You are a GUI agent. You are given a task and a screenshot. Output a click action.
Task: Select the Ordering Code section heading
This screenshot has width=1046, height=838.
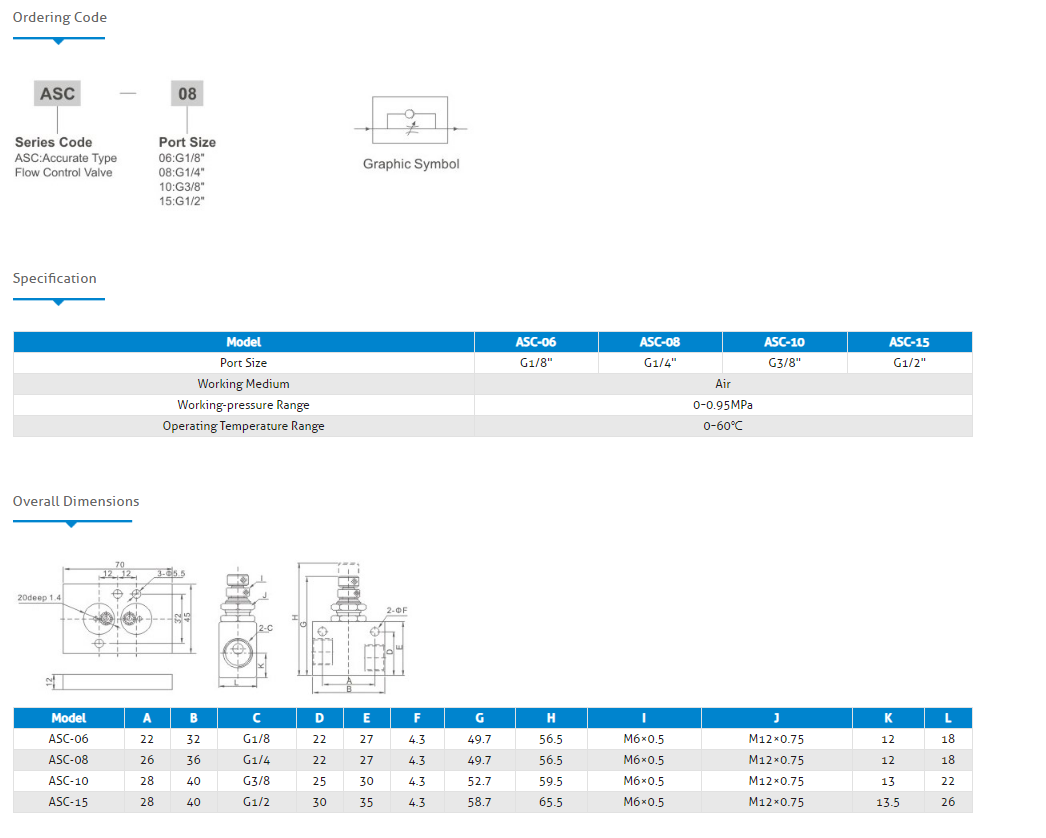point(60,17)
